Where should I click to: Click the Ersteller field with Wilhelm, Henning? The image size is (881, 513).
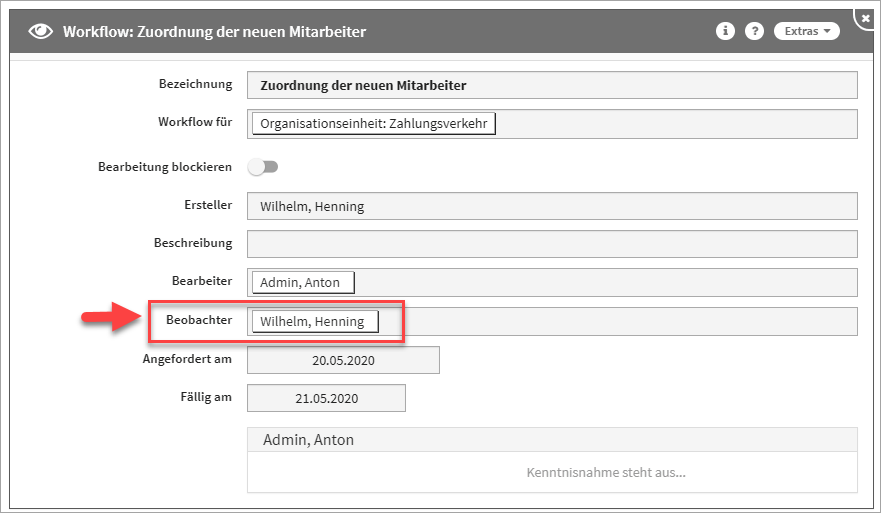(552, 206)
